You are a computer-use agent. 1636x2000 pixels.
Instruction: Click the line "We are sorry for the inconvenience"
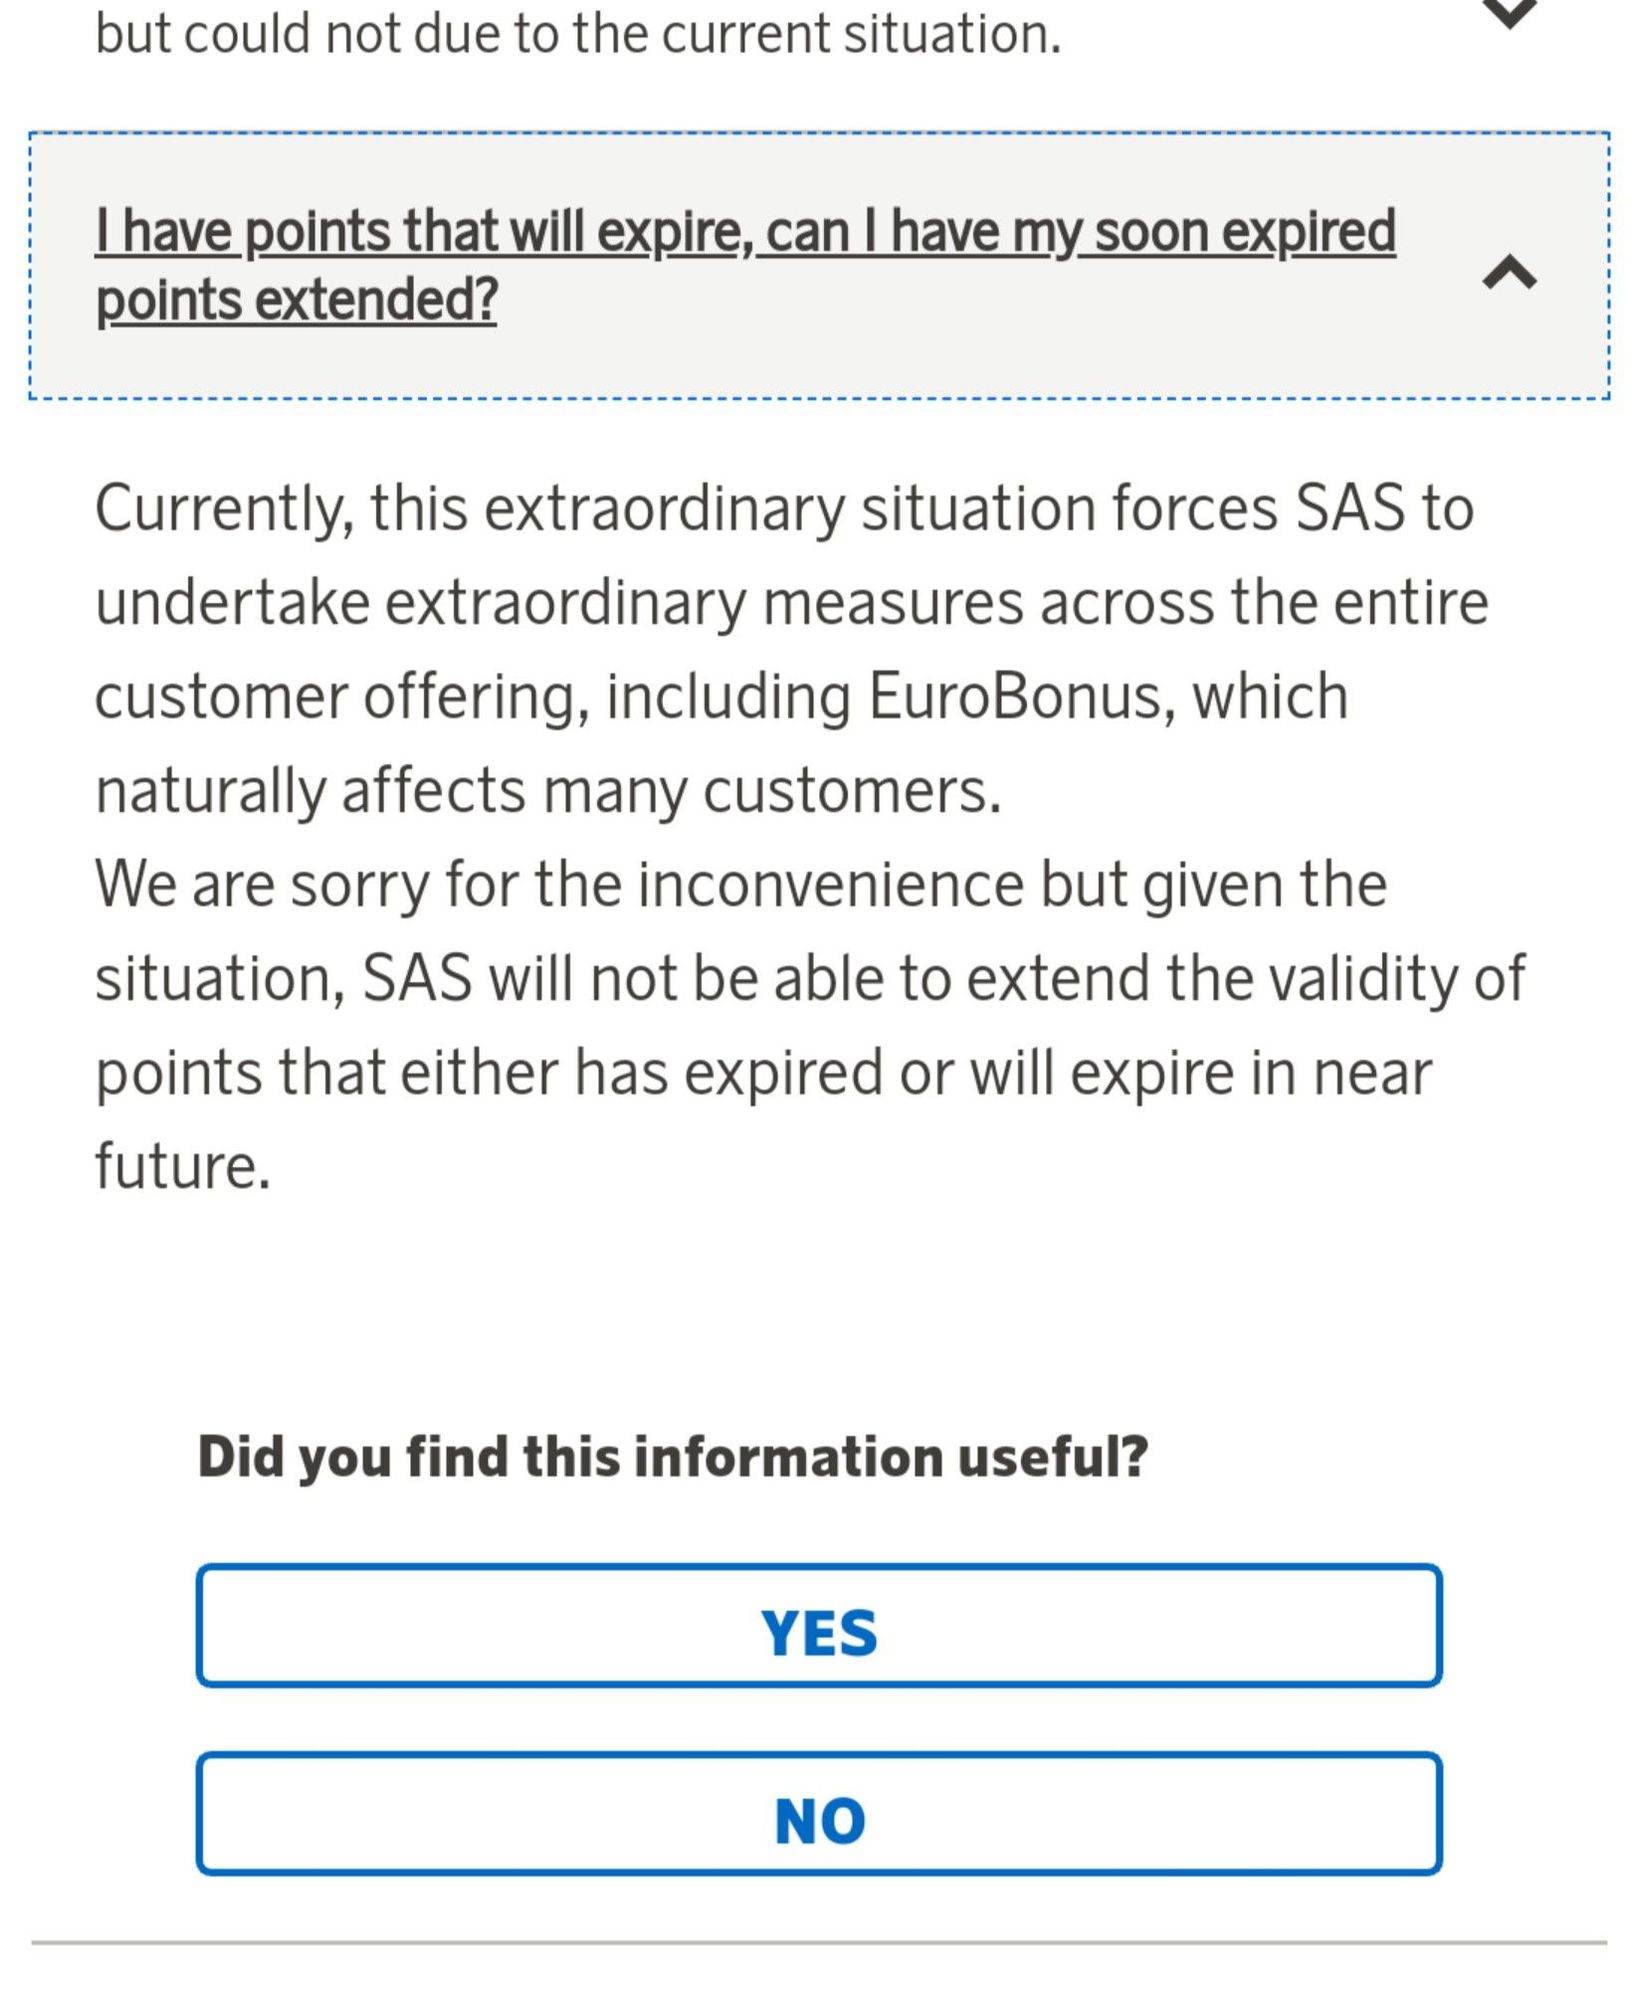[741, 886]
